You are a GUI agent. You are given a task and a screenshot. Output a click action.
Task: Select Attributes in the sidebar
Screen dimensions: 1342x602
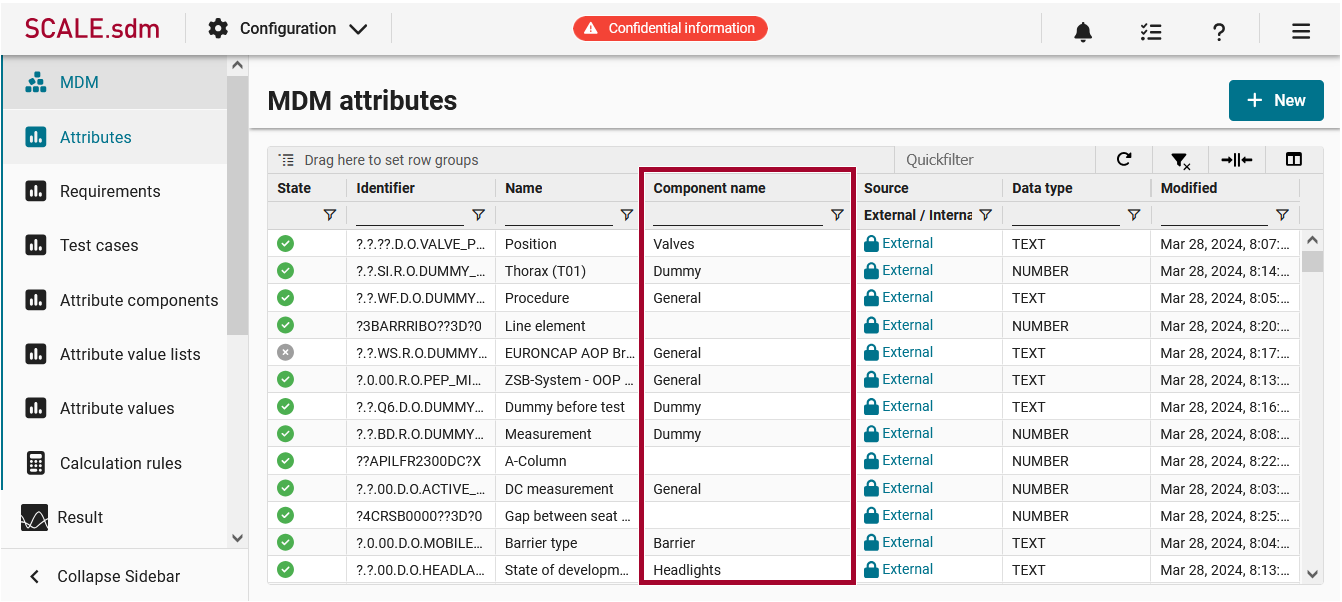[x=114, y=137]
